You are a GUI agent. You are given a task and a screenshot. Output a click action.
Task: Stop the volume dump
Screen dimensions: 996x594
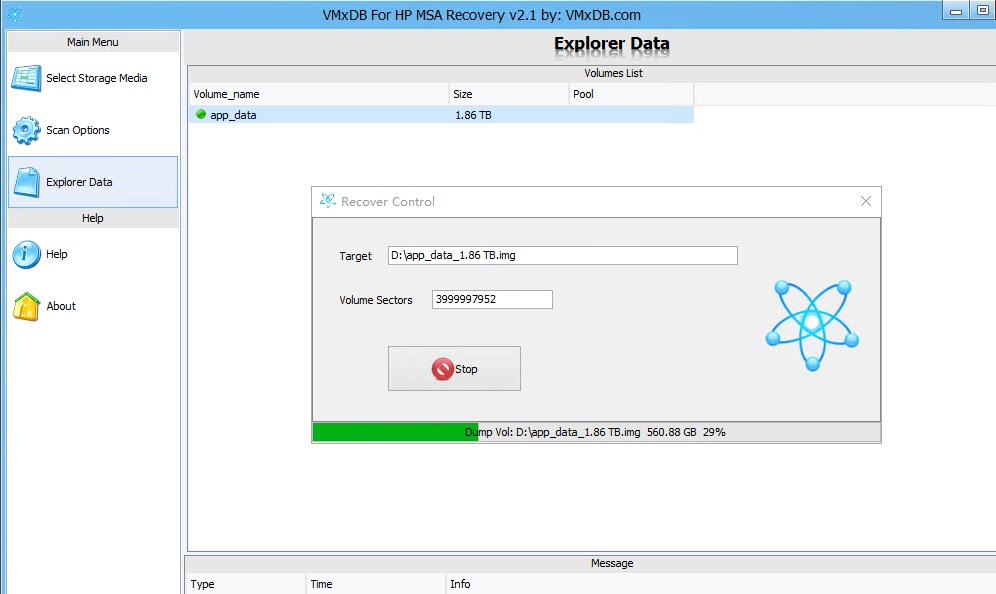pos(454,368)
